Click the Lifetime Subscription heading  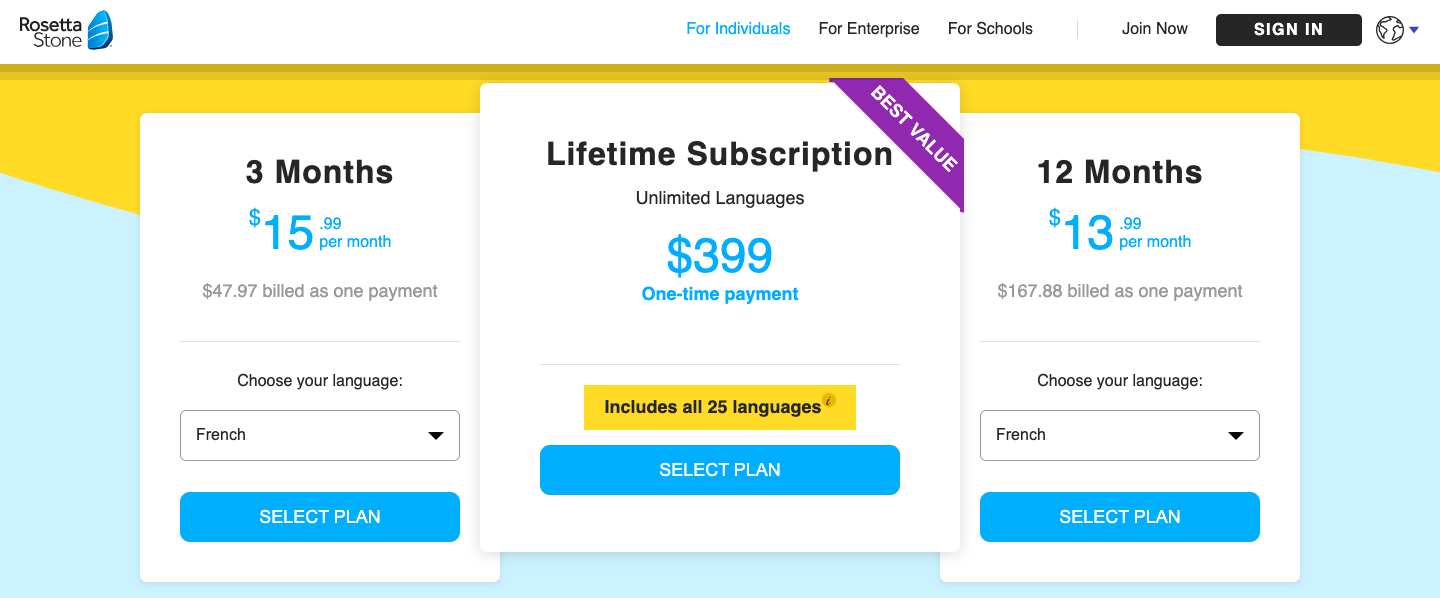[x=719, y=154]
